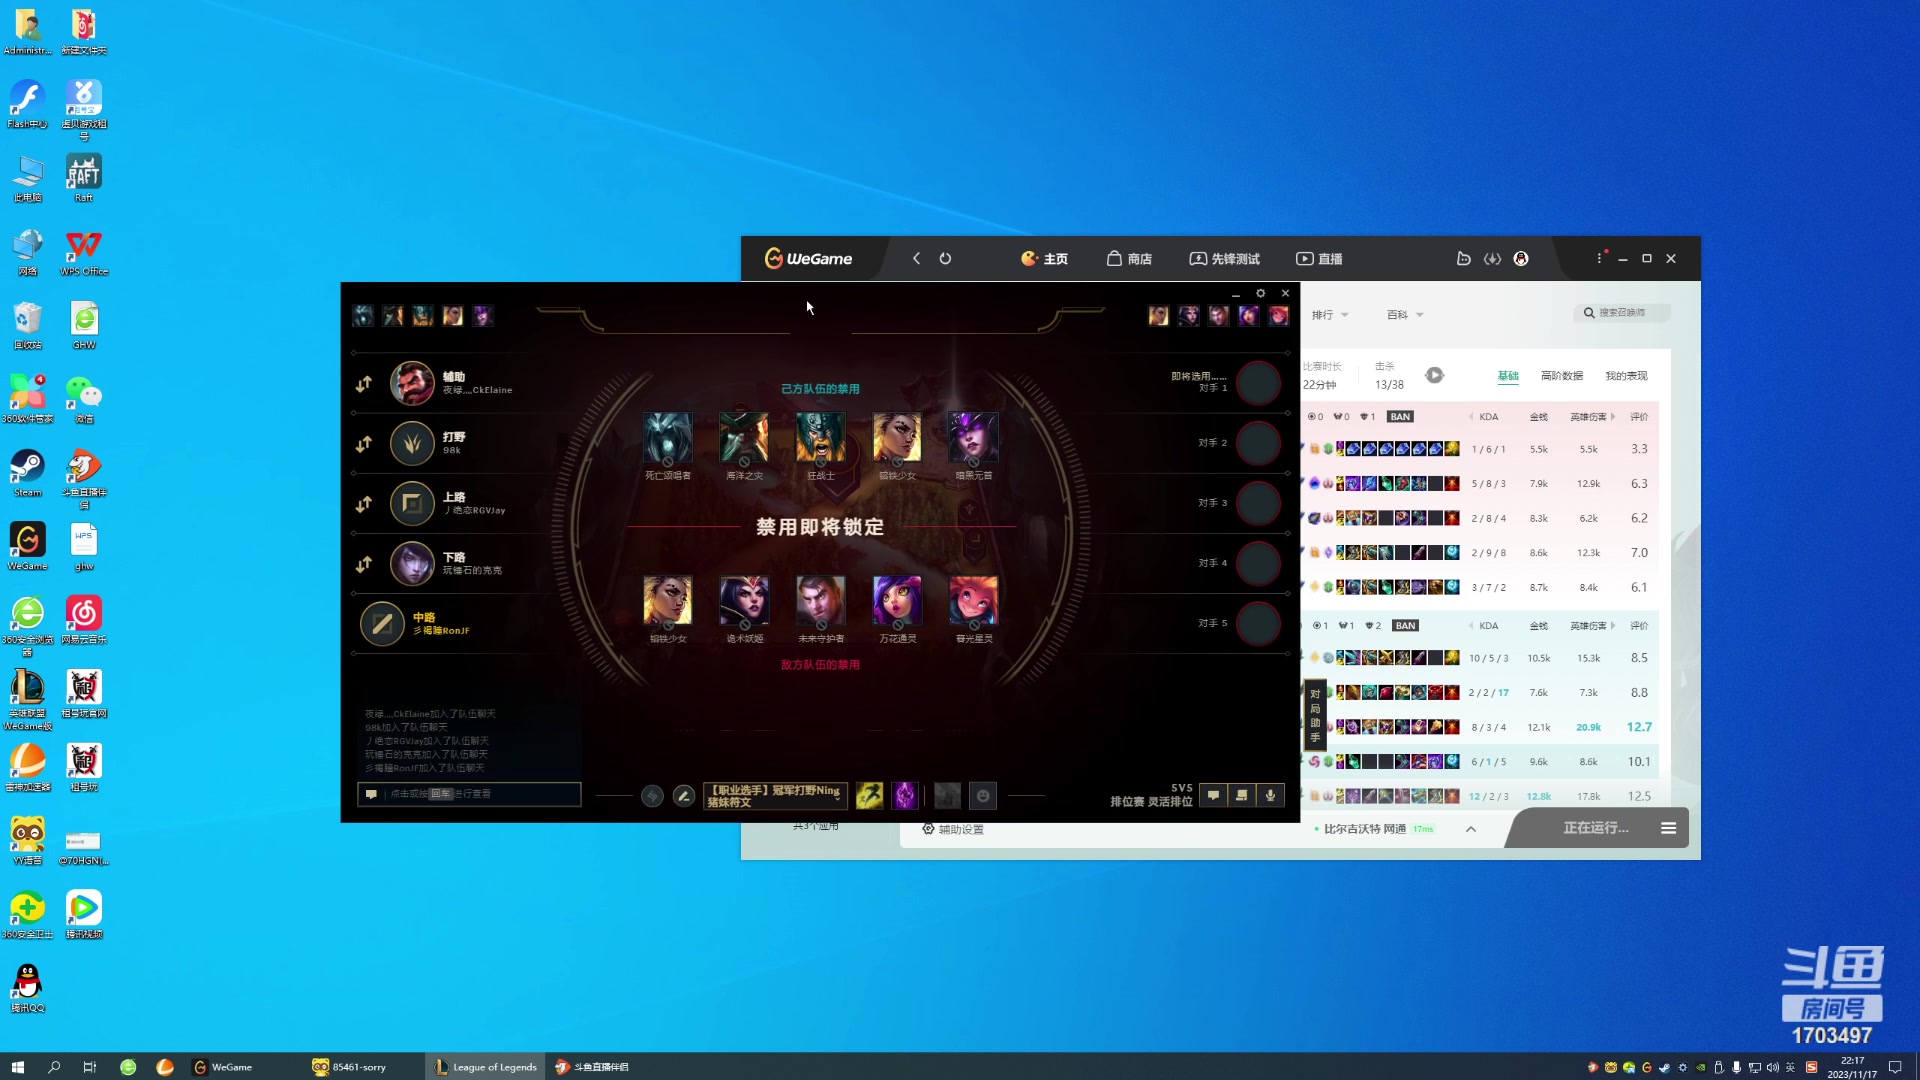Image resolution: width=1920 pixels, height=1080 pixels.
Task: Click the microphone toggle icon in bottom bar
Action: tap(1269, 794)
